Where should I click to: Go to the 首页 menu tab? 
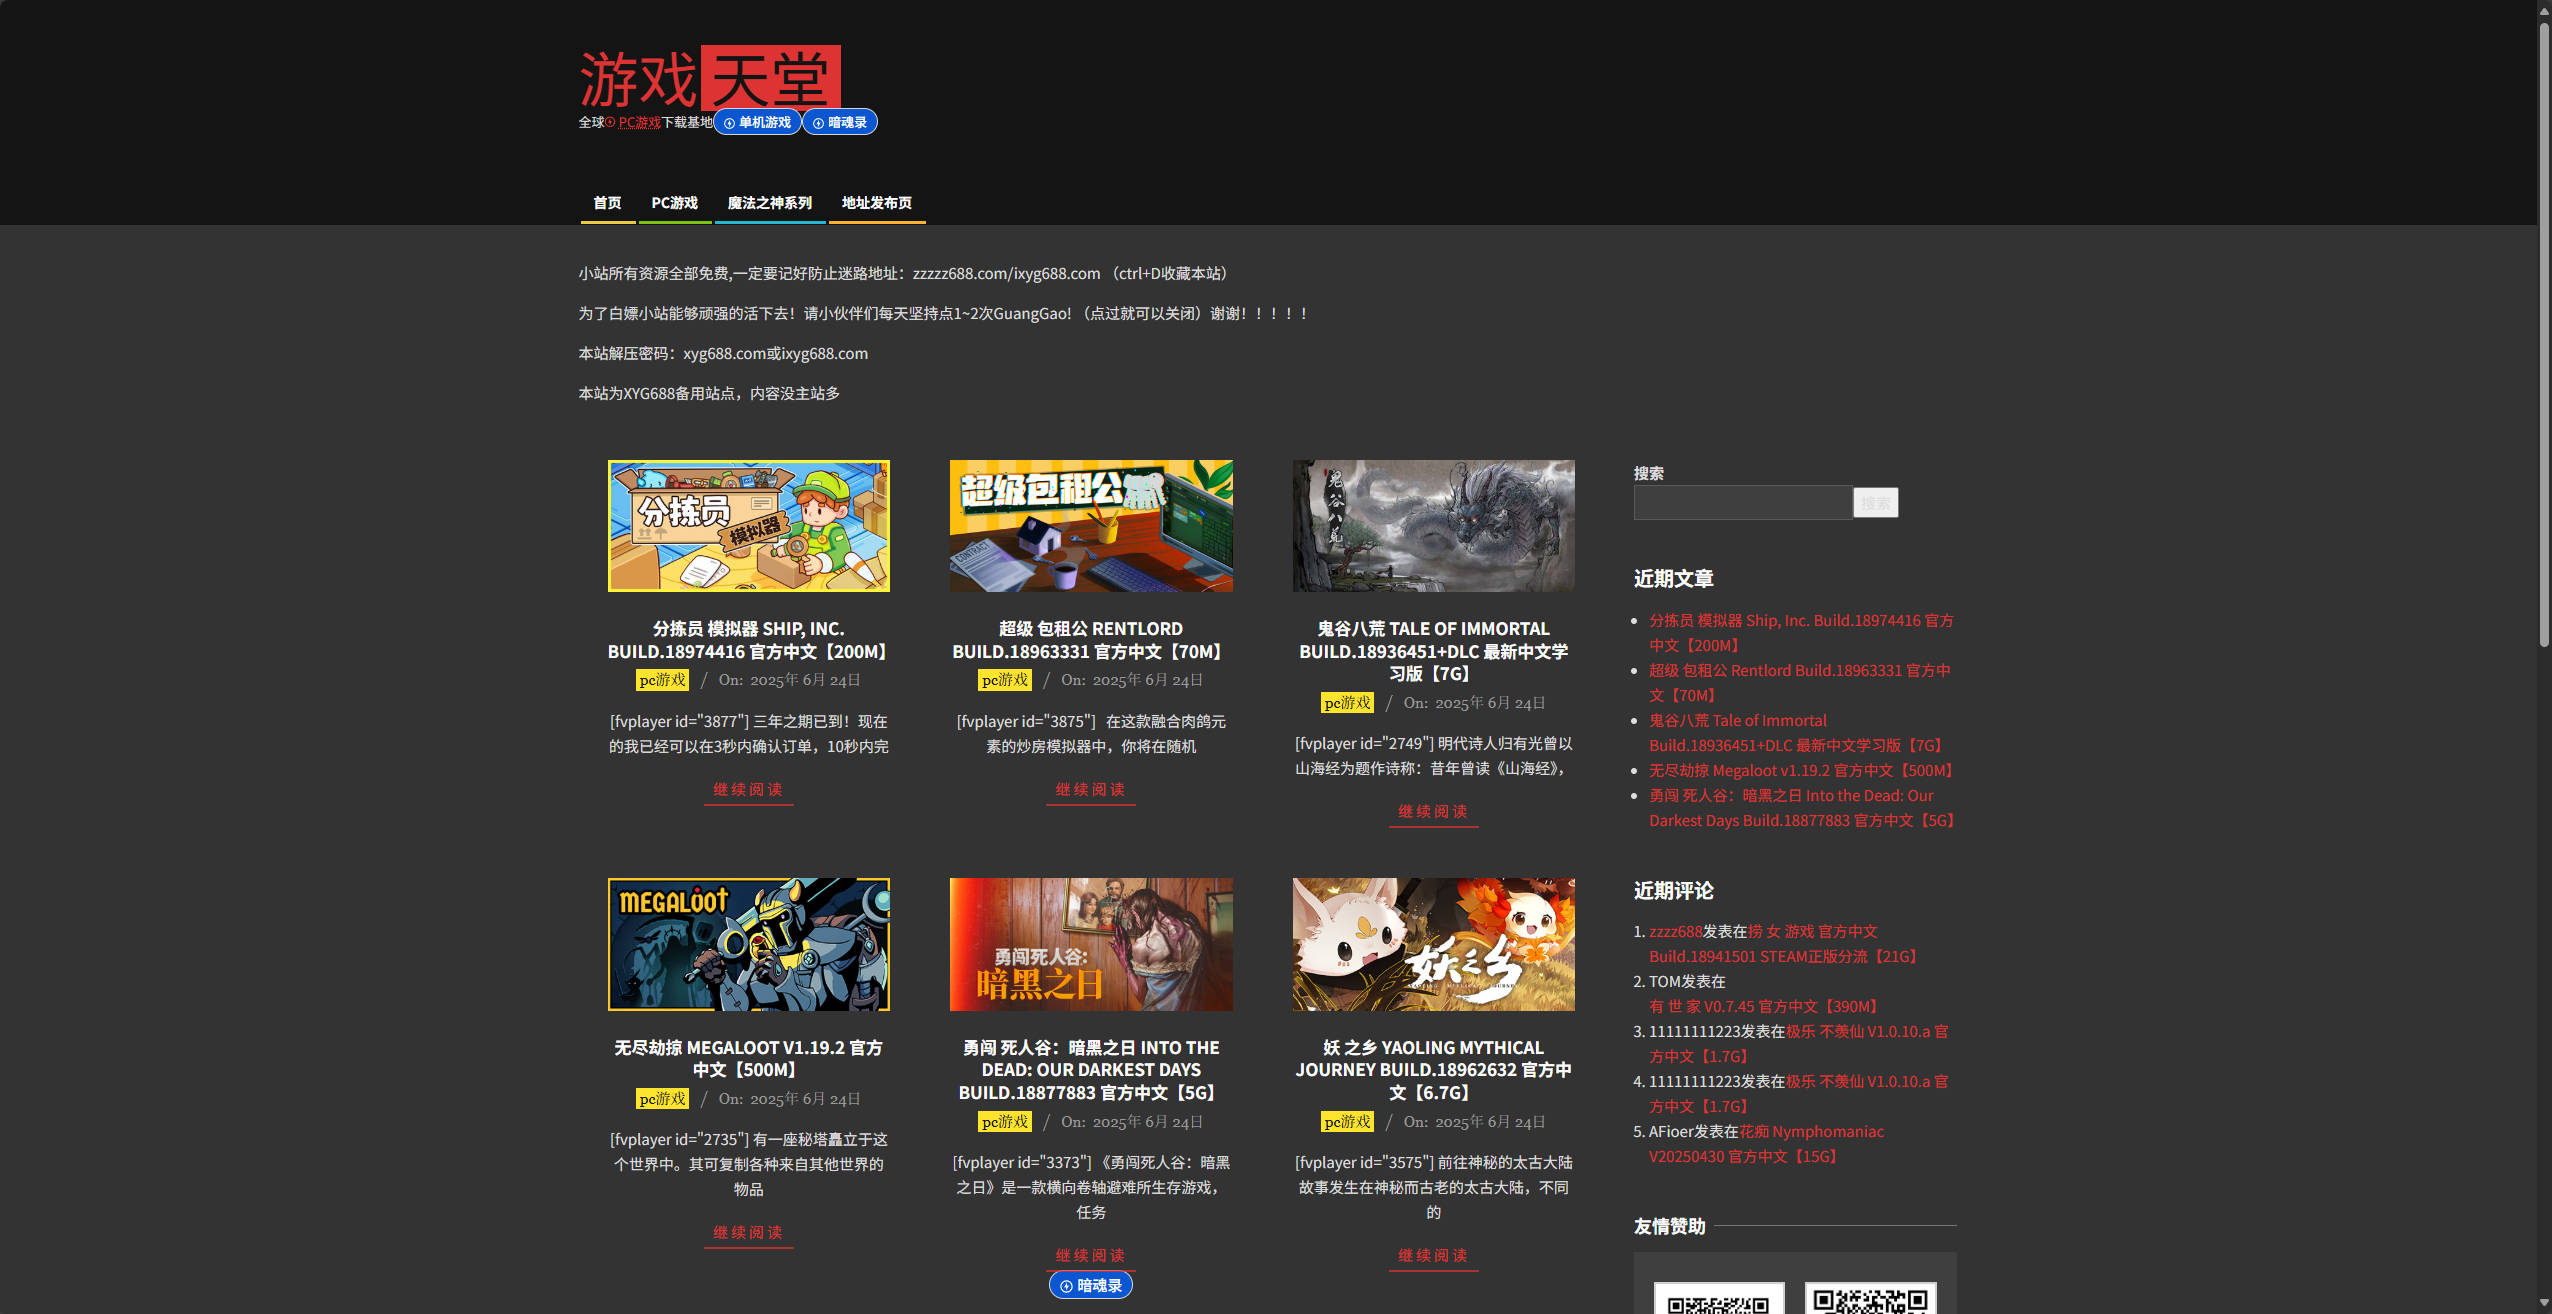tap(607, 203)
